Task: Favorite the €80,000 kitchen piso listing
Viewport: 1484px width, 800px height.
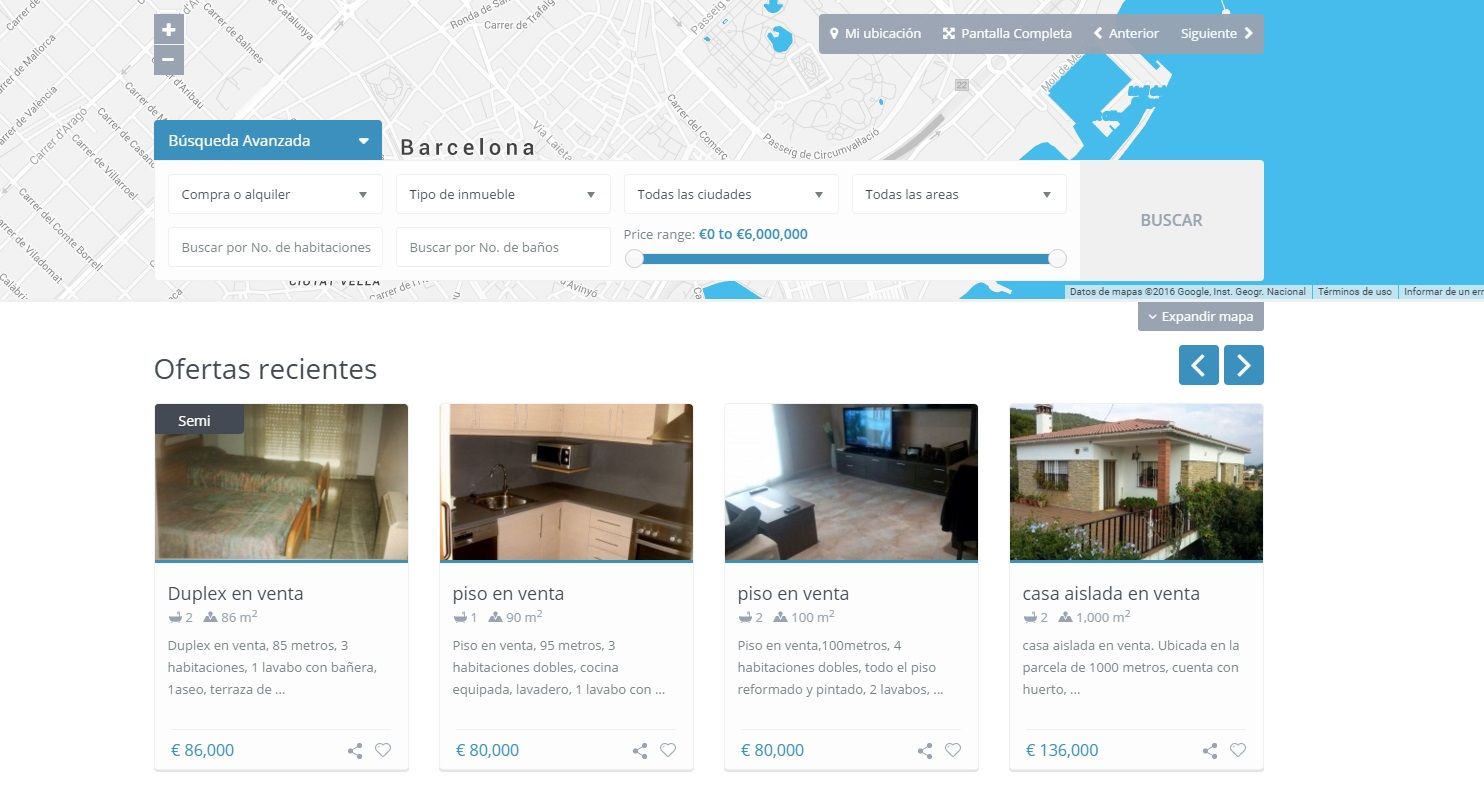Action: click(x=668, y=750)
